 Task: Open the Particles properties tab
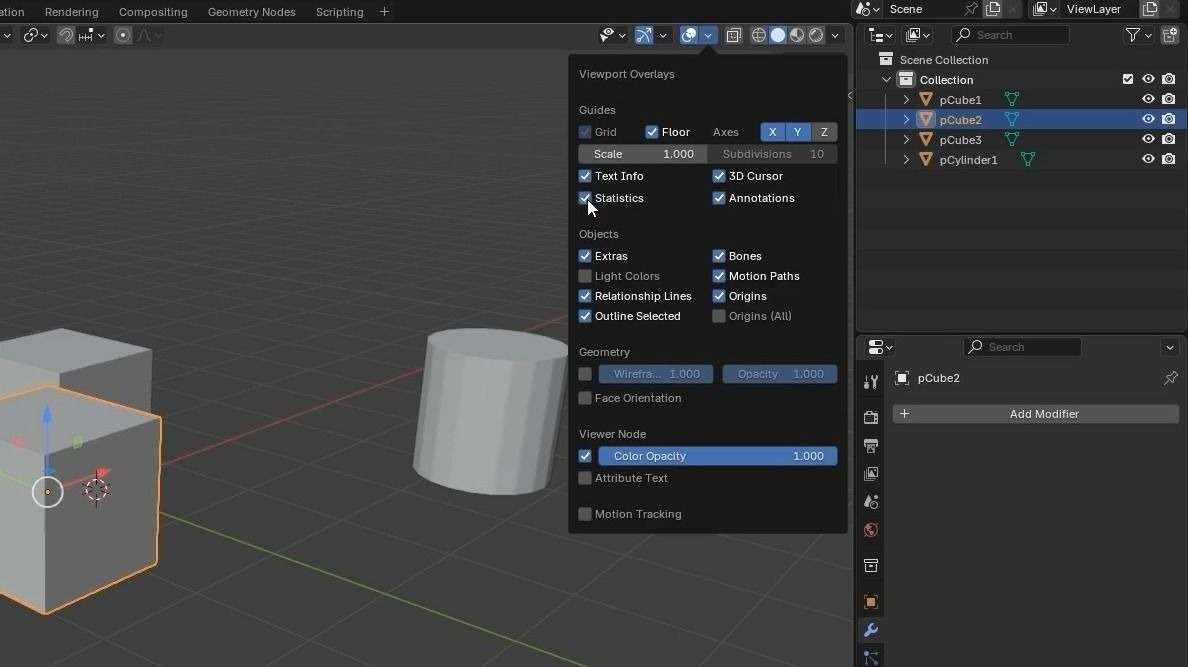(871, 657)
